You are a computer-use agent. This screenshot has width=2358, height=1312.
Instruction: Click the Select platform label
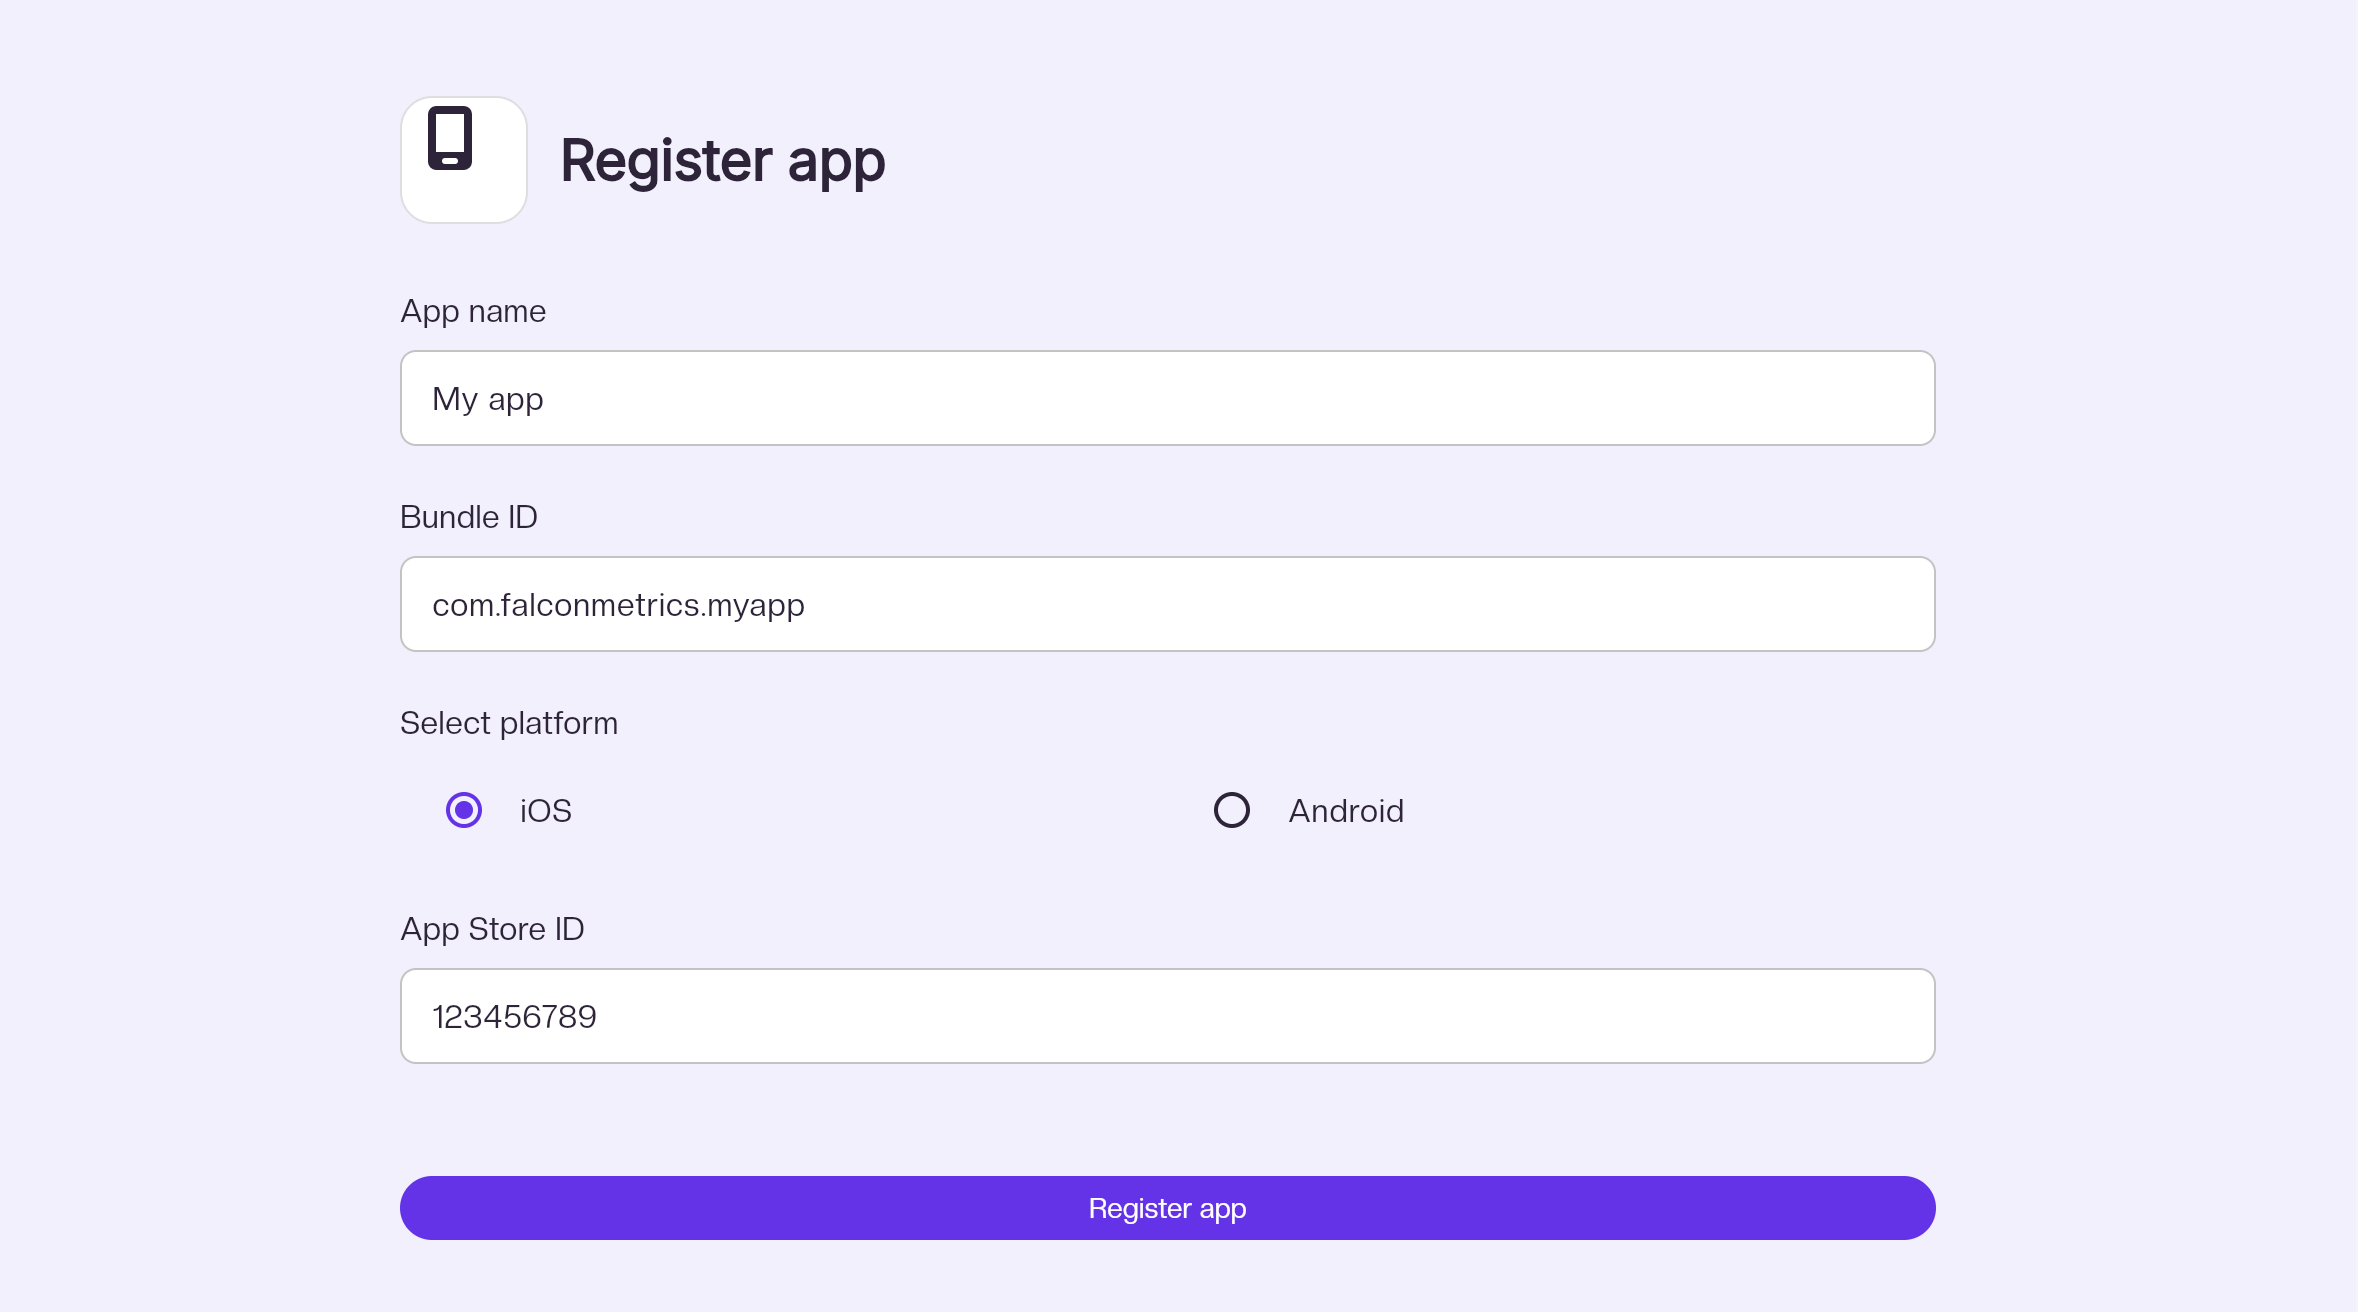[x=509, y=723]
